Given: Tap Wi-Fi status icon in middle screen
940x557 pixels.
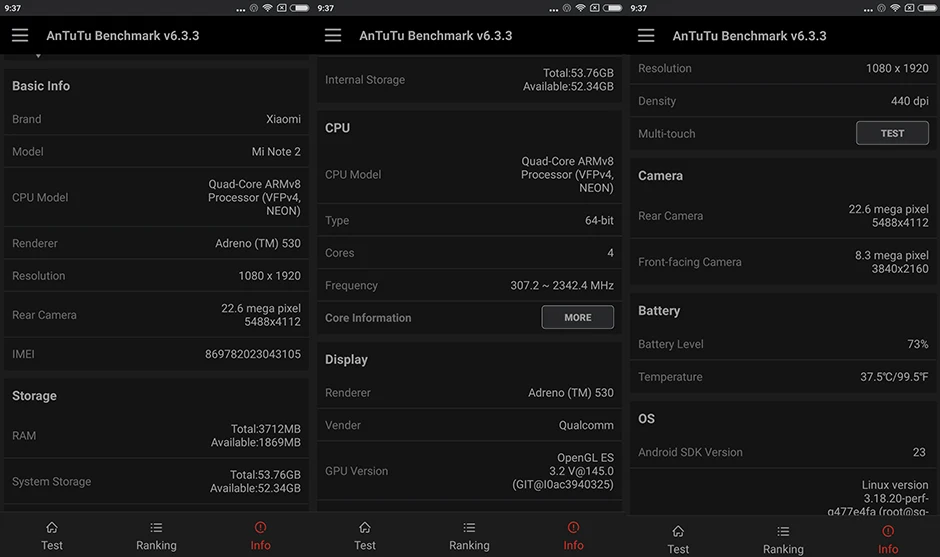Looking at the screenshot, I should 580,8.
